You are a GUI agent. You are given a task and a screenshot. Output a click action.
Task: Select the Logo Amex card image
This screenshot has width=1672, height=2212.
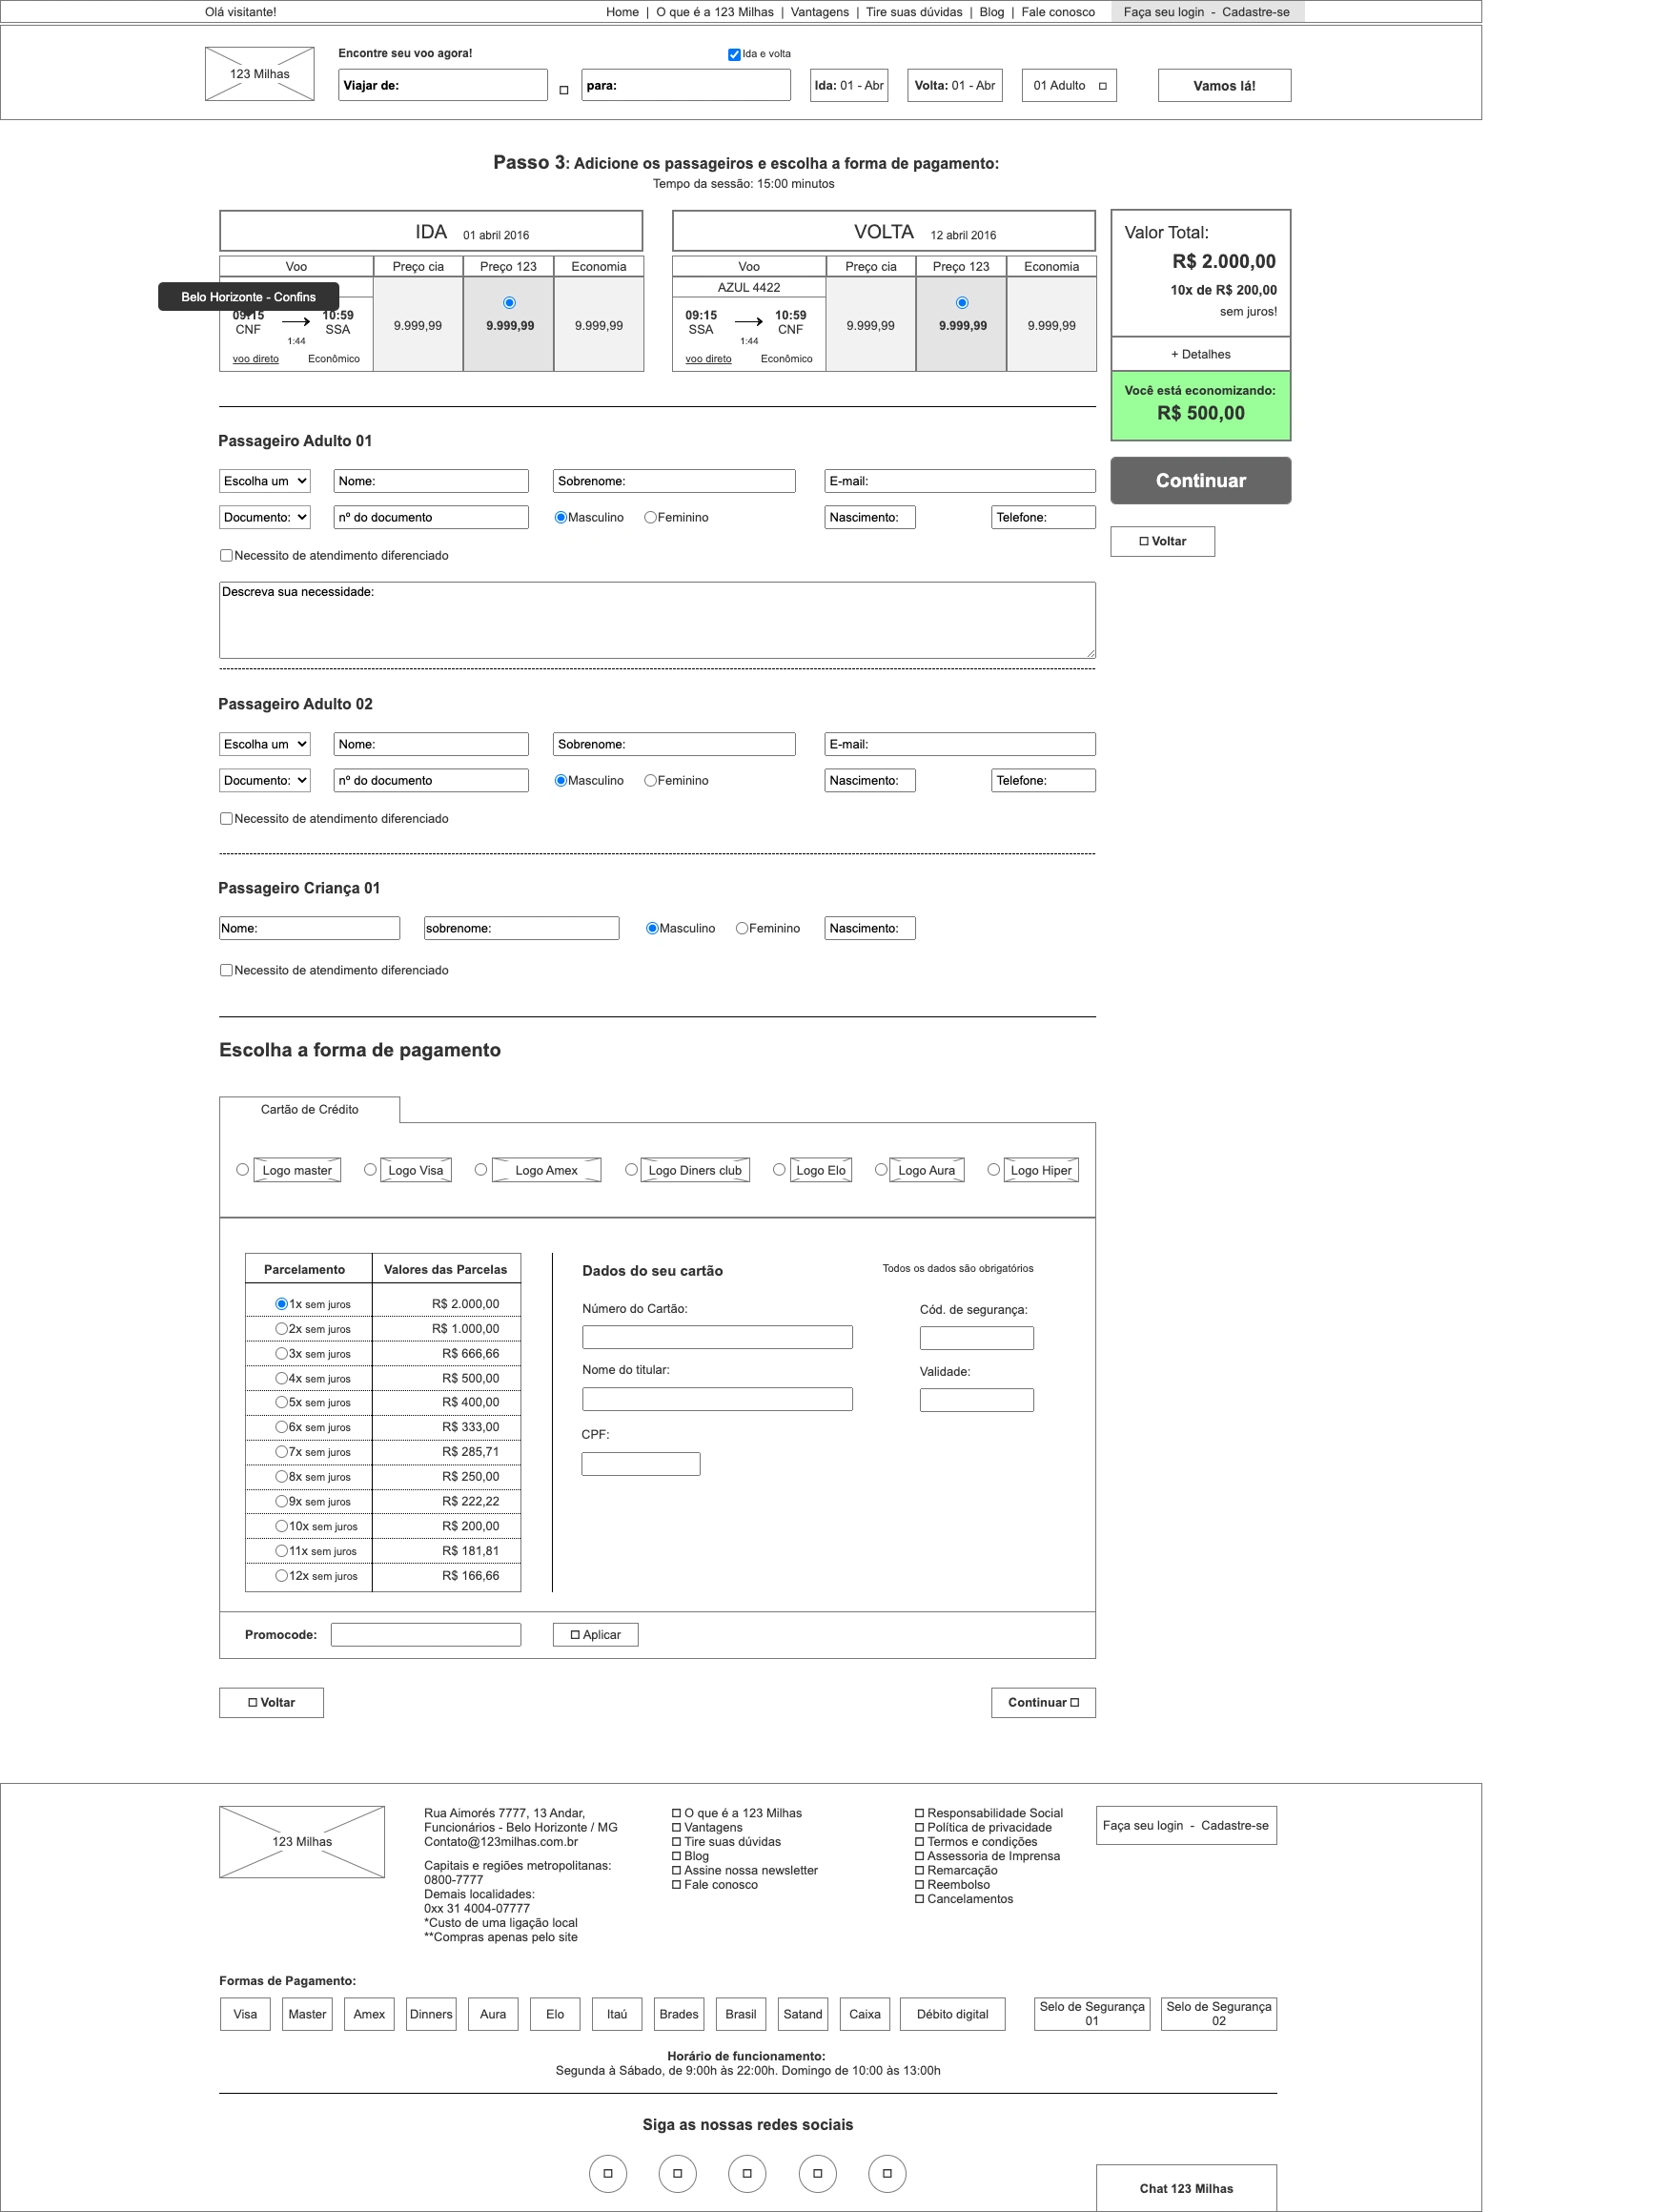coord(546,1170)
